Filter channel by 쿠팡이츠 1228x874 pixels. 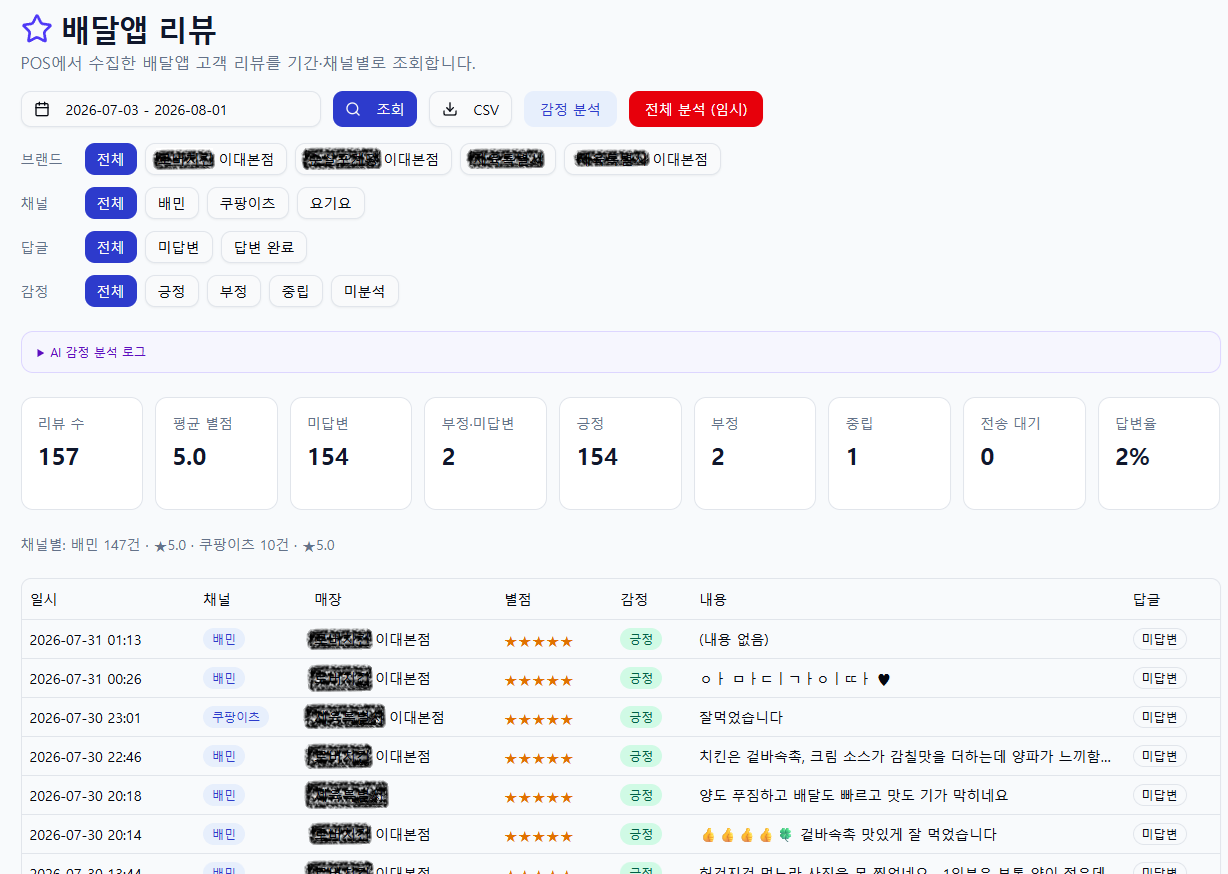(x=248, y=203)
